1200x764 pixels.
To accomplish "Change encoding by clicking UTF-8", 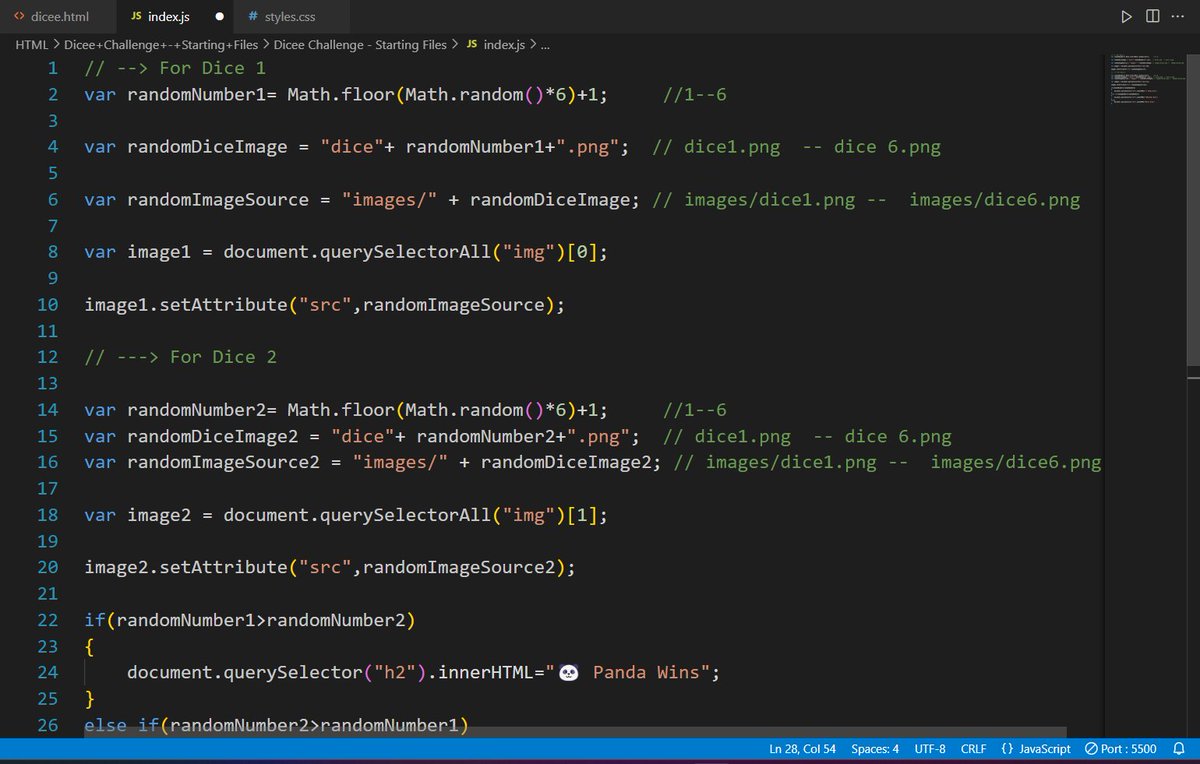I will 929,748.
